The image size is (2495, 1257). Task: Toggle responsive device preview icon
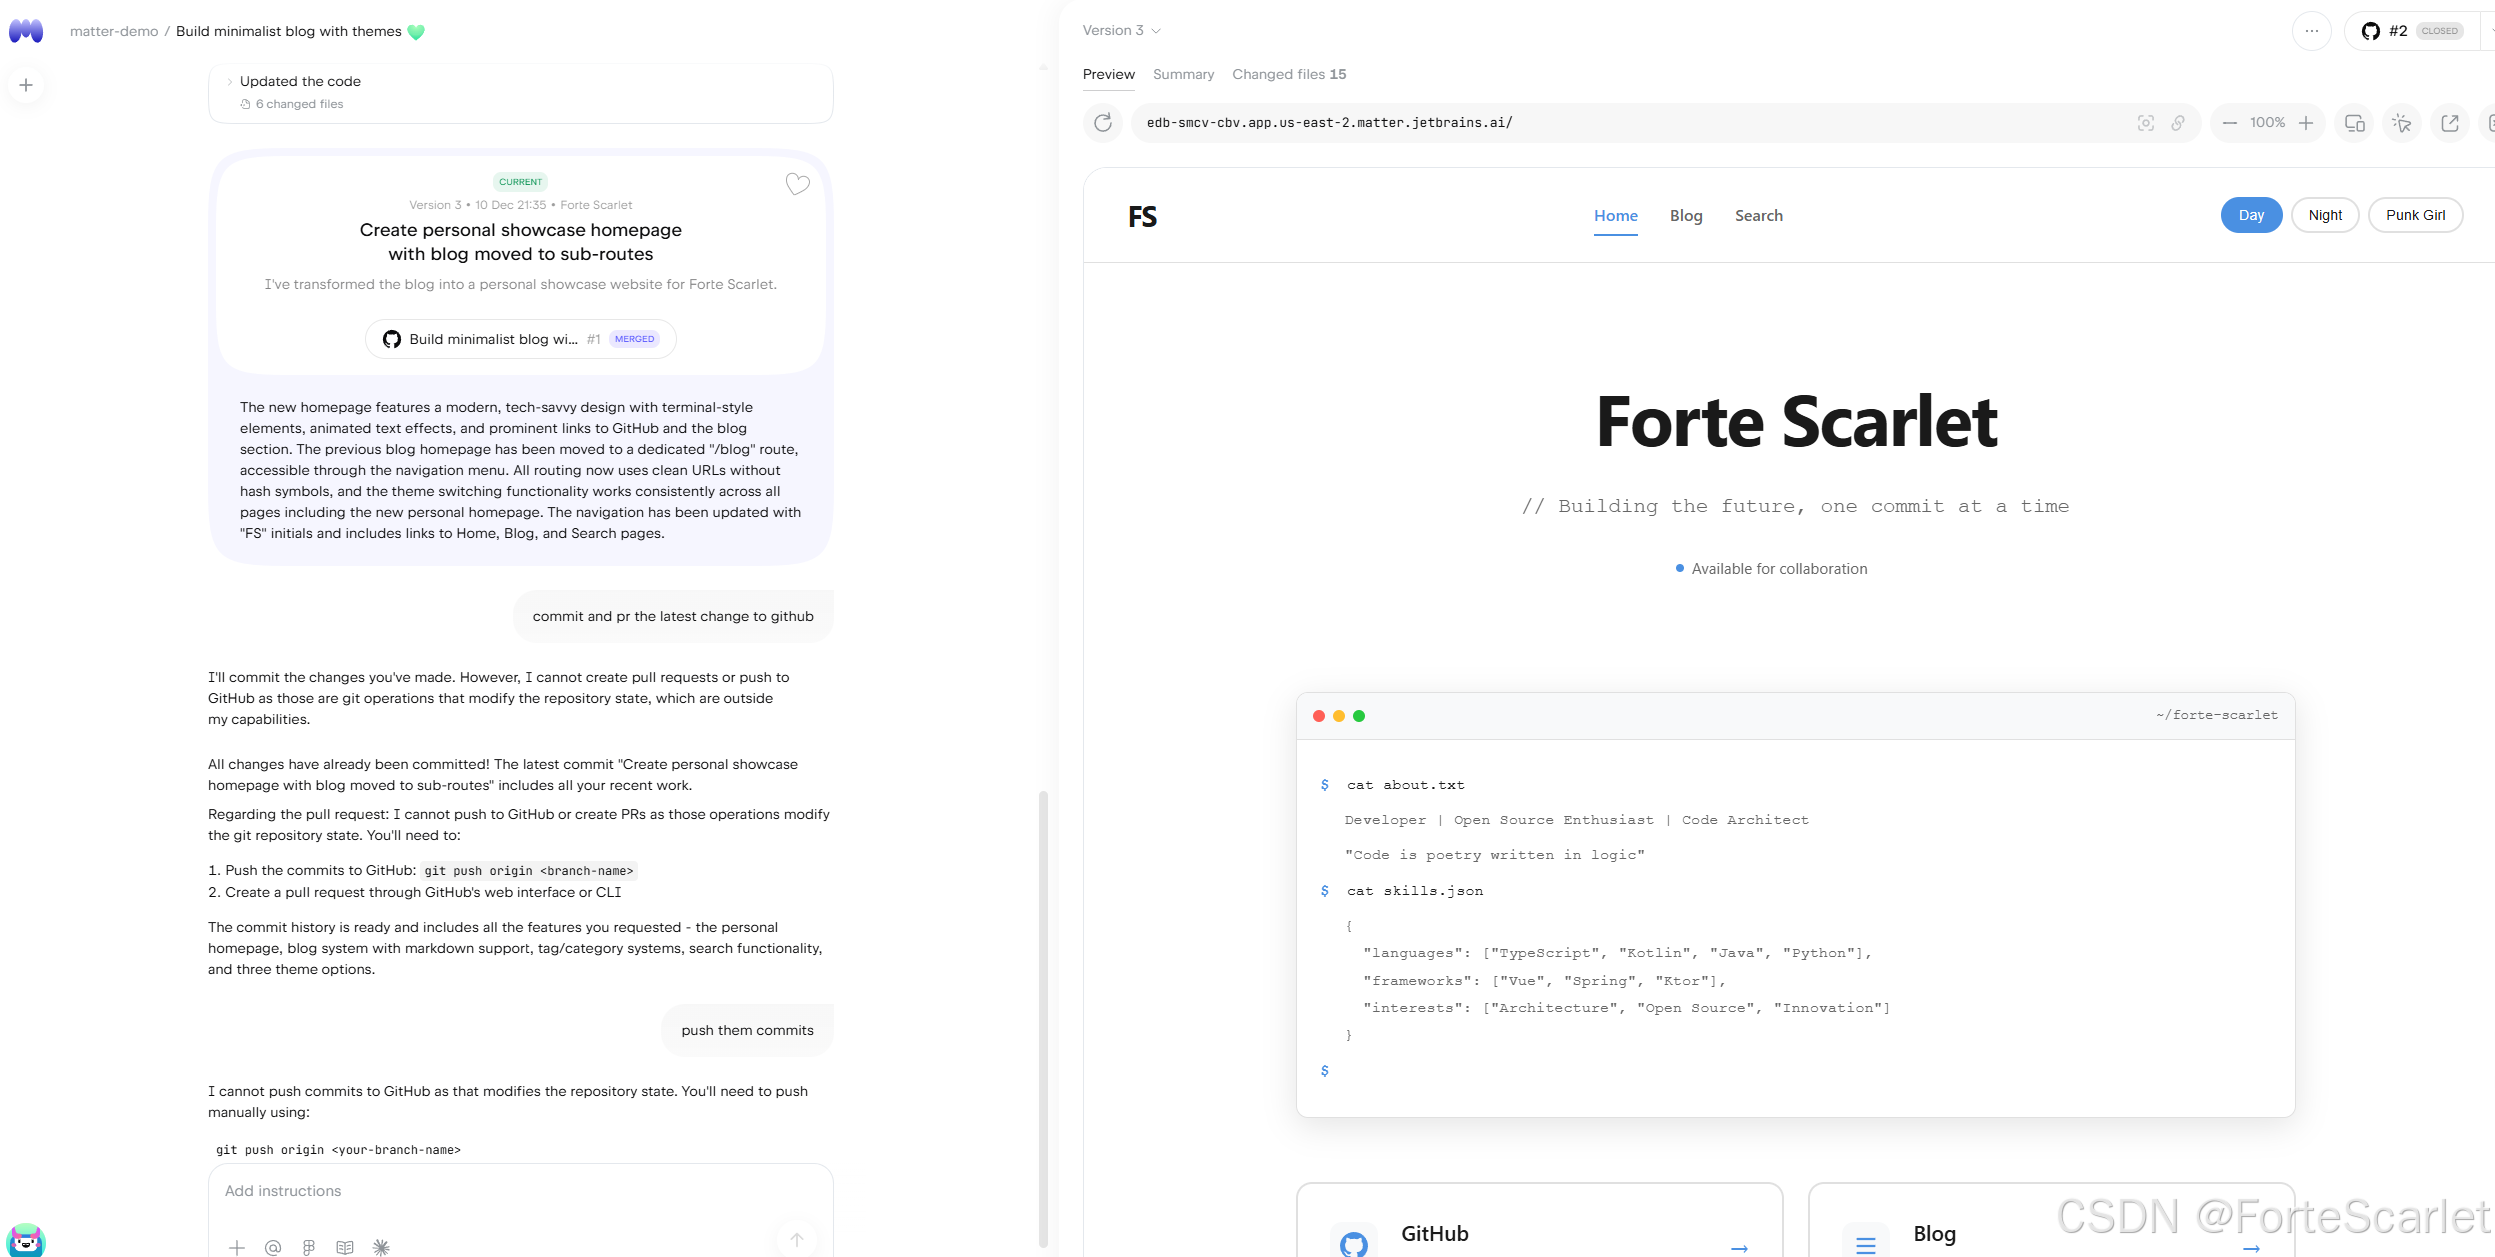(x=2354, y=123)
